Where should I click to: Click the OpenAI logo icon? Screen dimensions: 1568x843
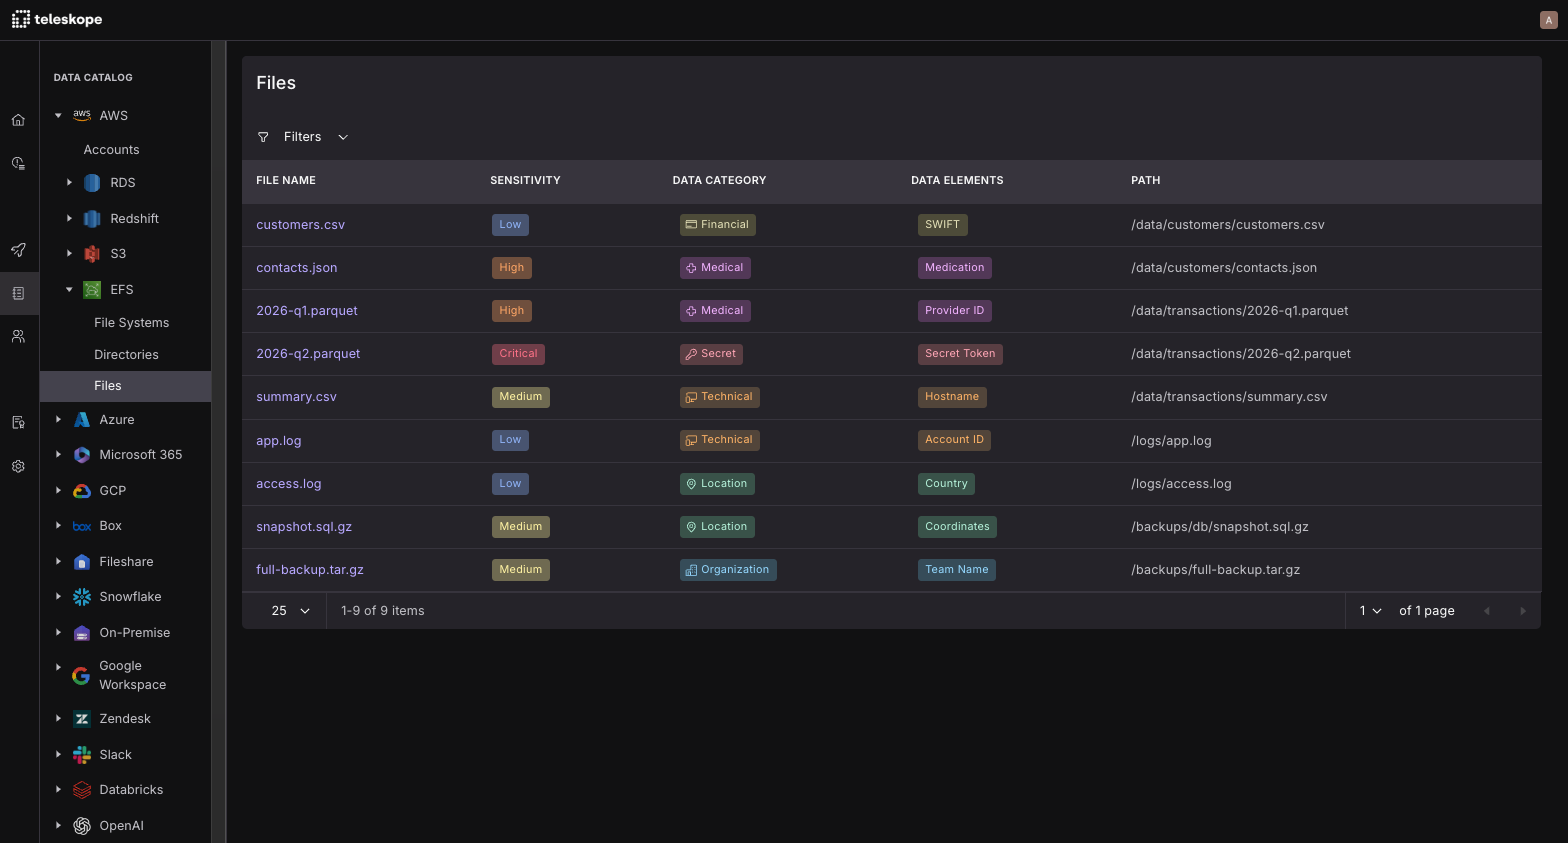(x=82, y=826)
